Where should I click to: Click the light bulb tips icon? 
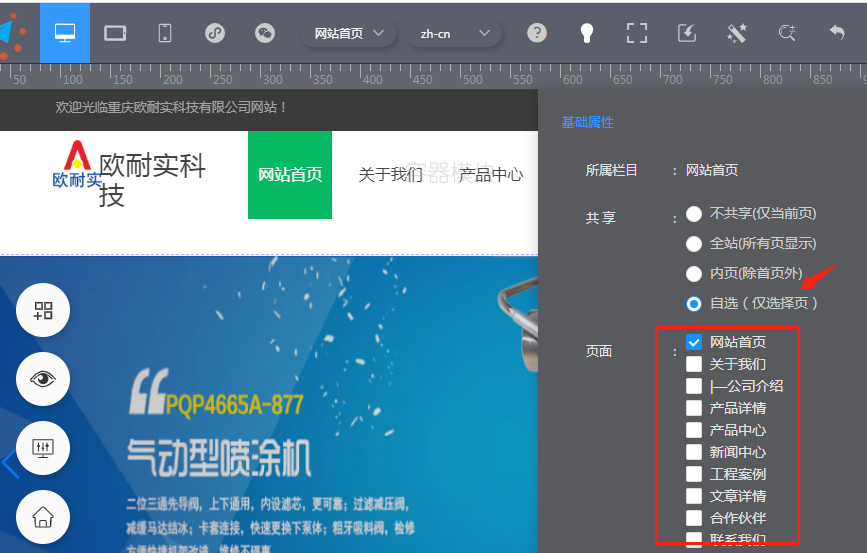[587, 33]
